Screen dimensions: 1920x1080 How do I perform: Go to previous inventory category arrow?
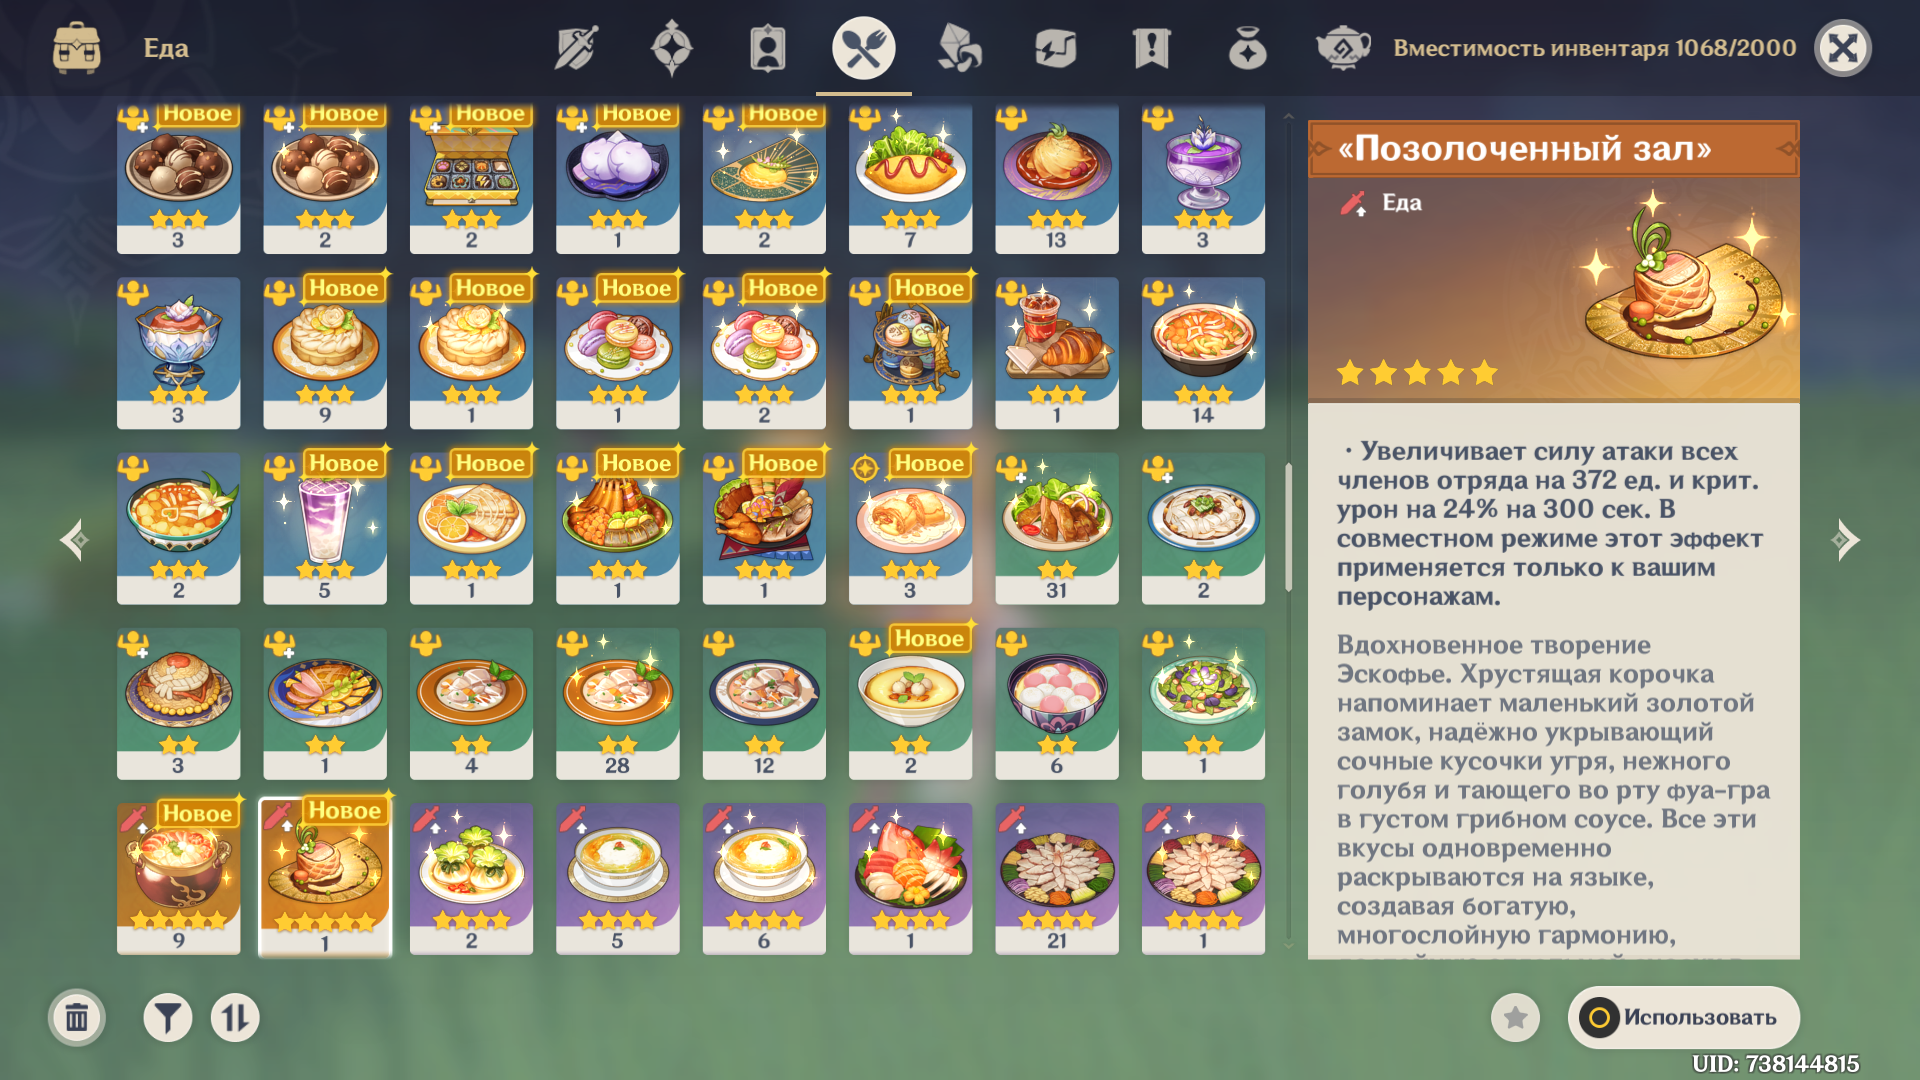coord(75,540)
